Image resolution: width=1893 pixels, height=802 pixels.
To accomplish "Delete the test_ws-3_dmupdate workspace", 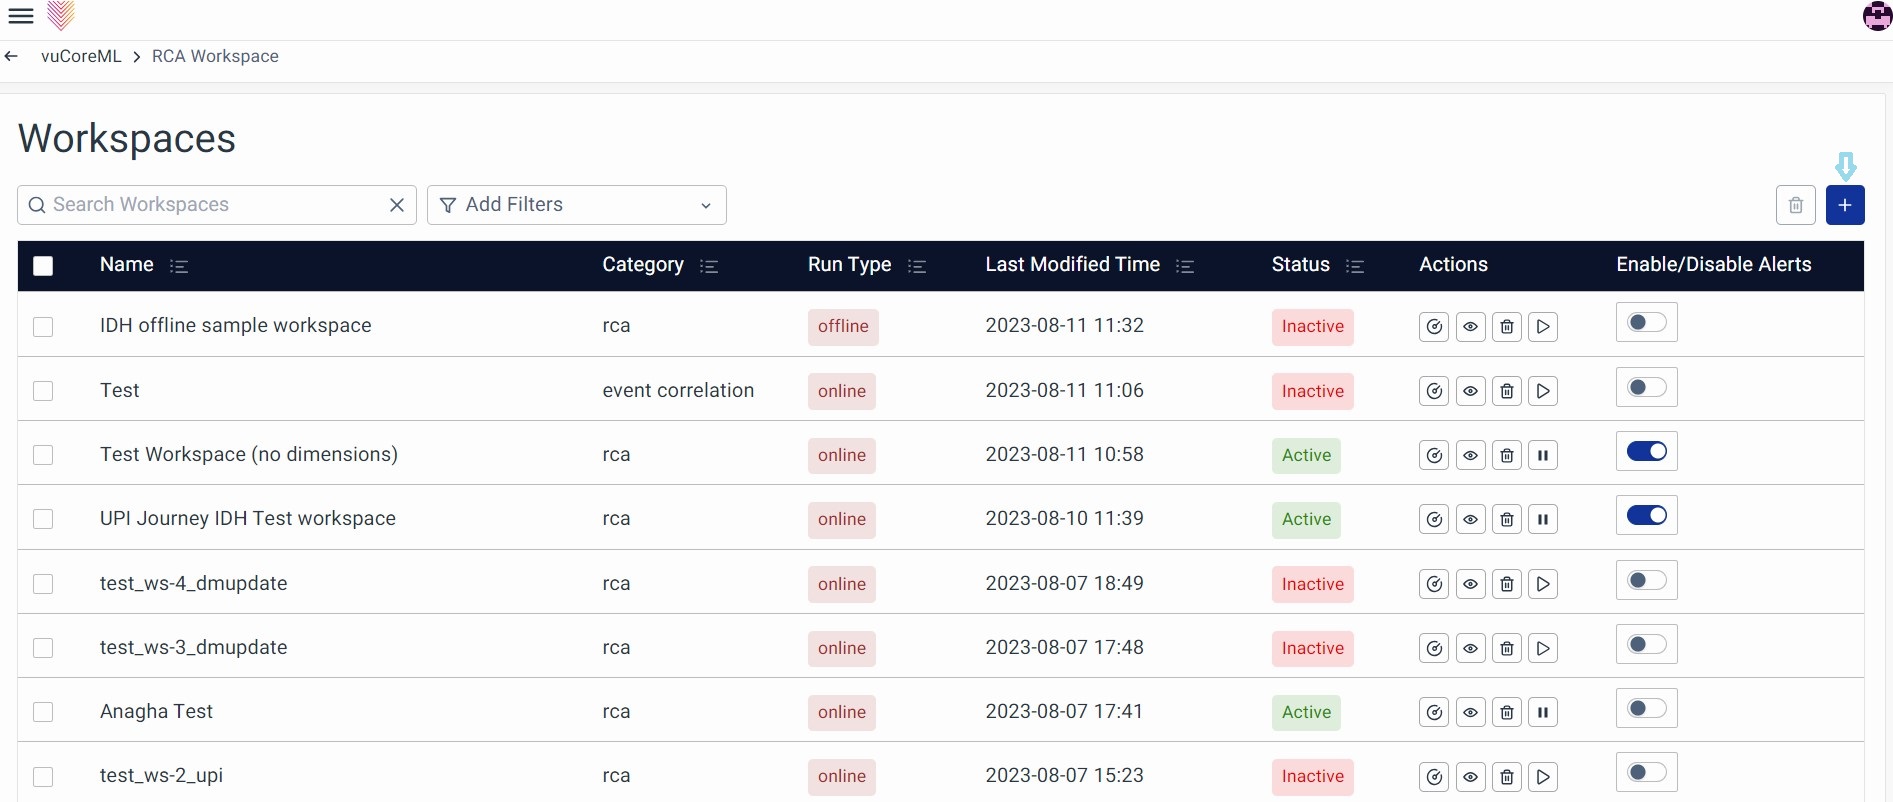I will point(1506,649).
